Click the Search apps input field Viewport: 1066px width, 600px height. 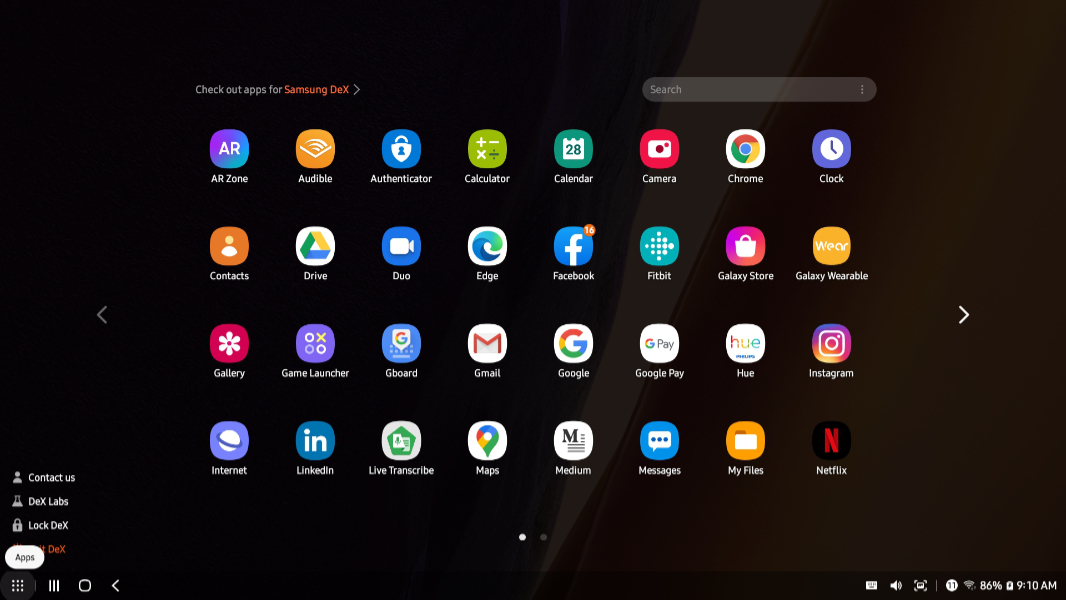click(x=745, y=90)
